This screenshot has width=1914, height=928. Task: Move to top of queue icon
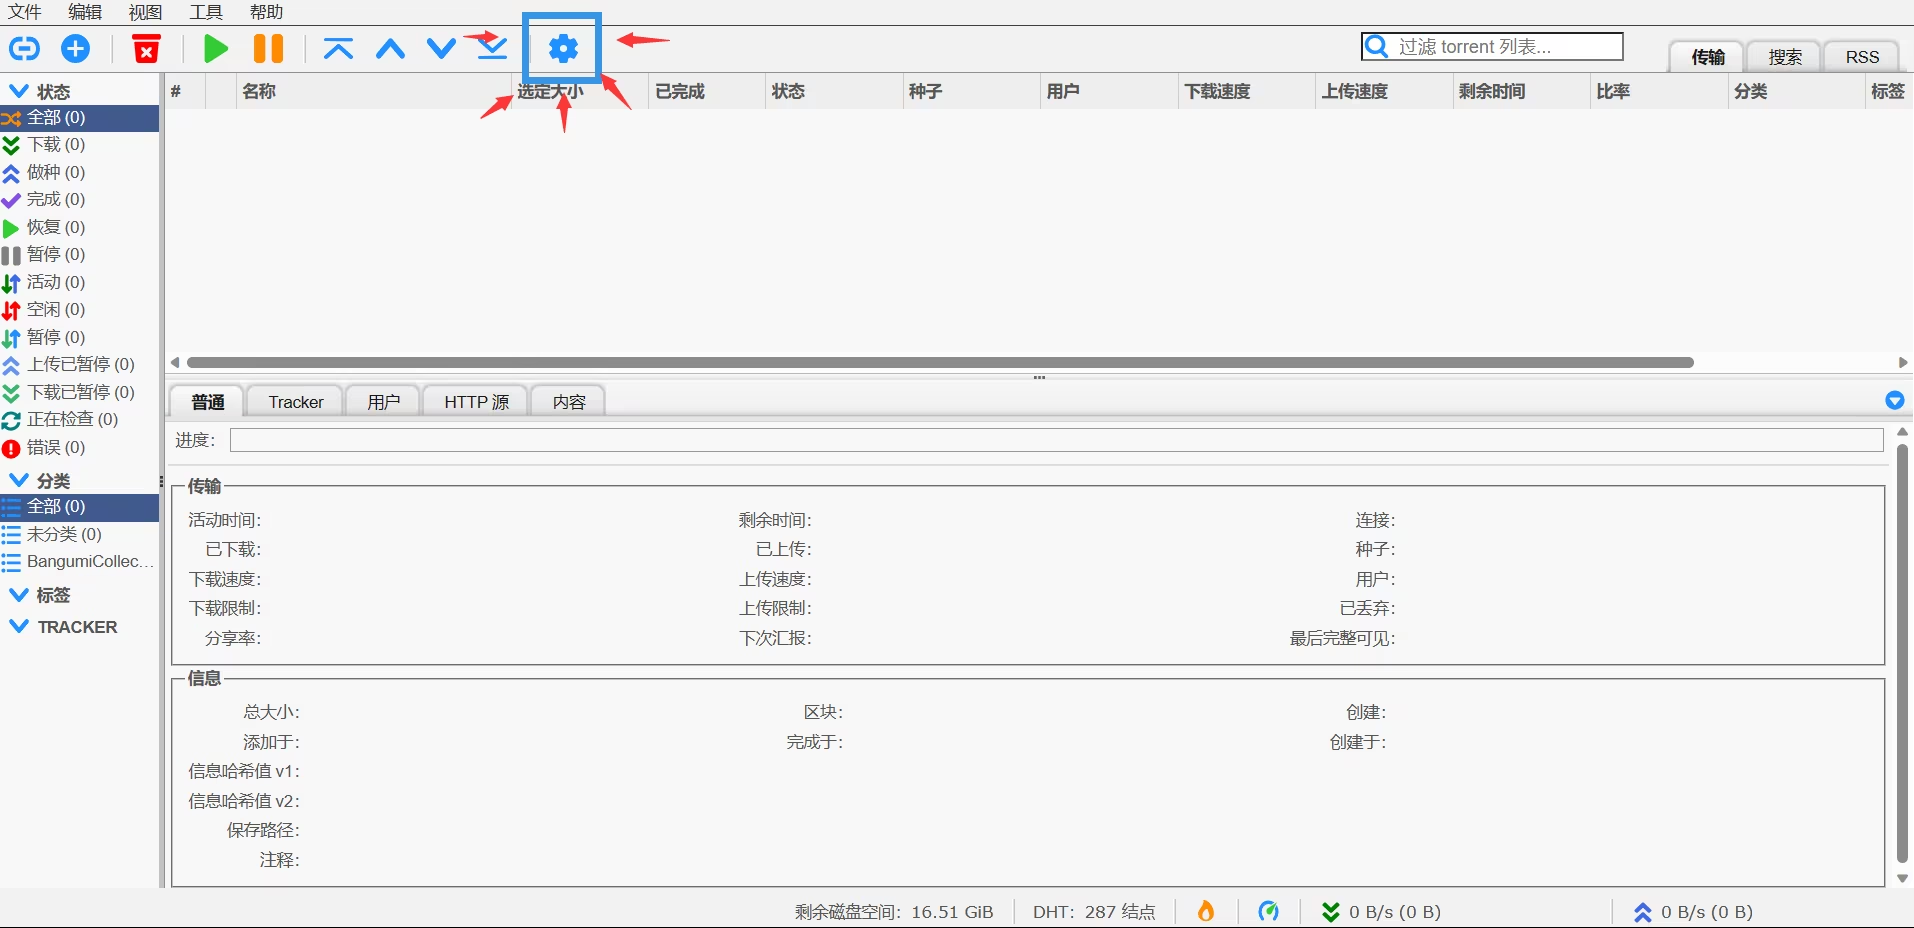[x=339, y=48]
